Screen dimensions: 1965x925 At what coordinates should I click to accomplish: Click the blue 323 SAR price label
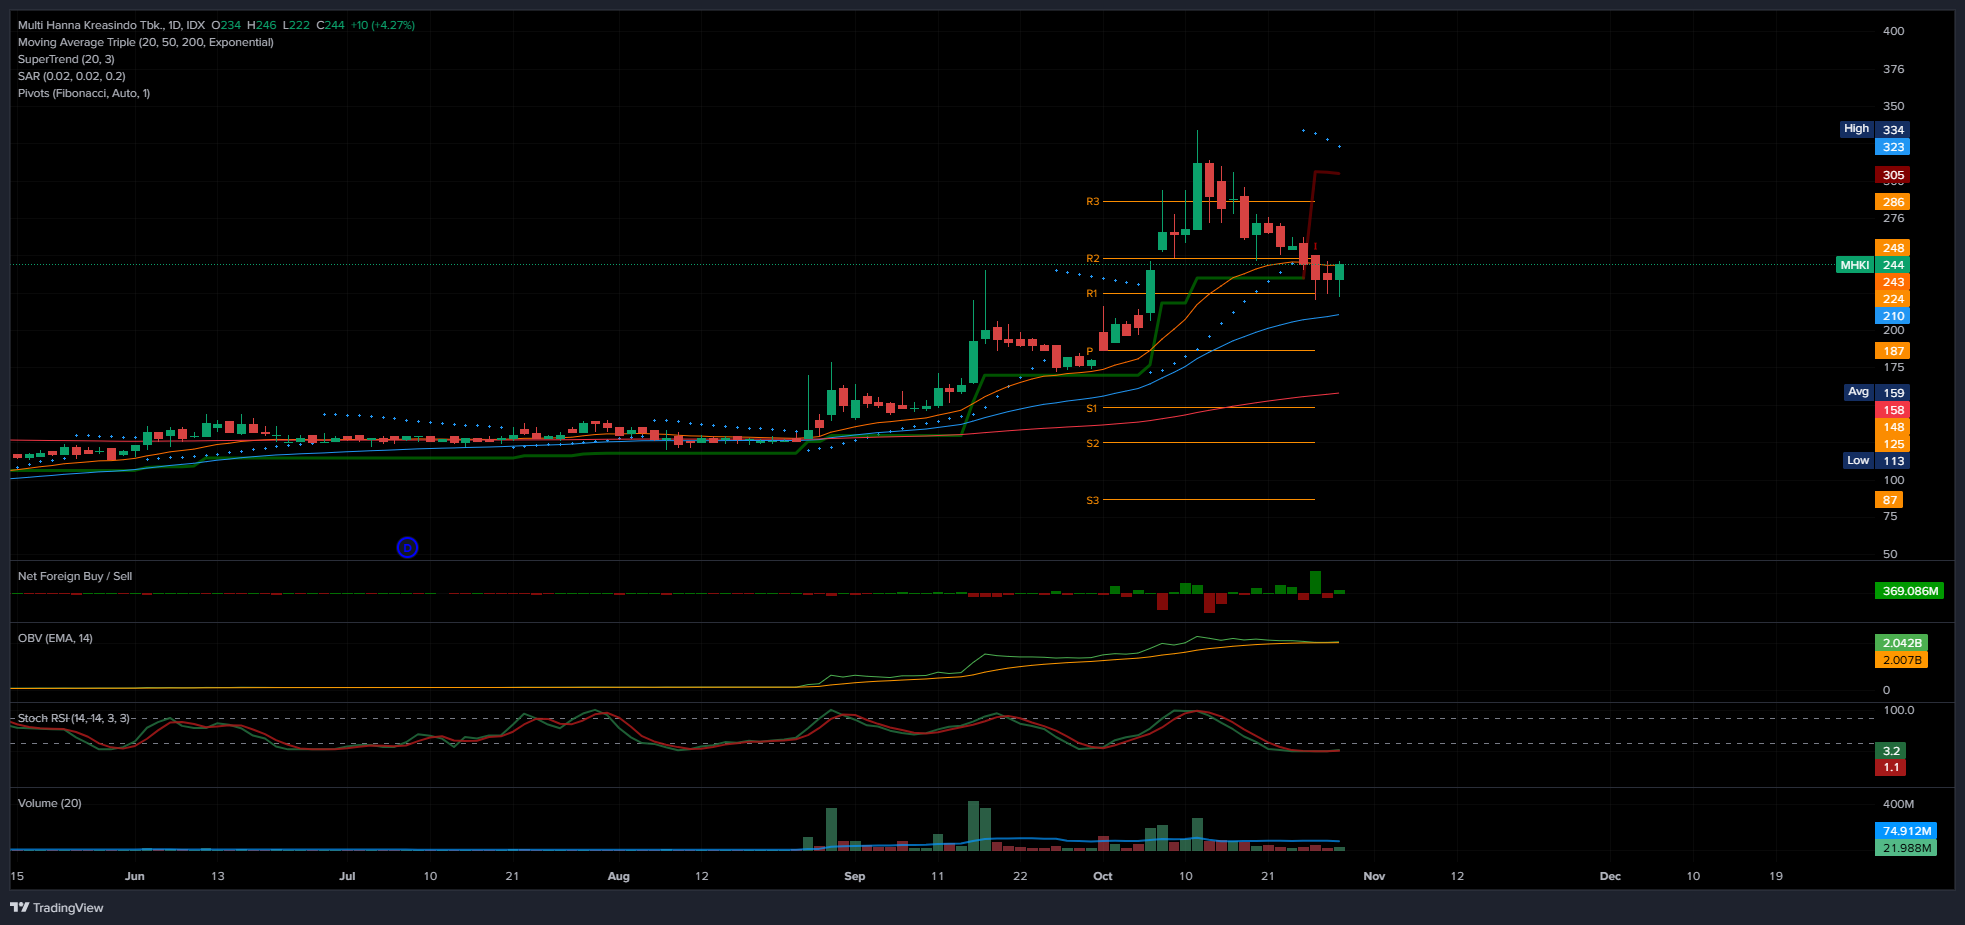point(1893,147)
